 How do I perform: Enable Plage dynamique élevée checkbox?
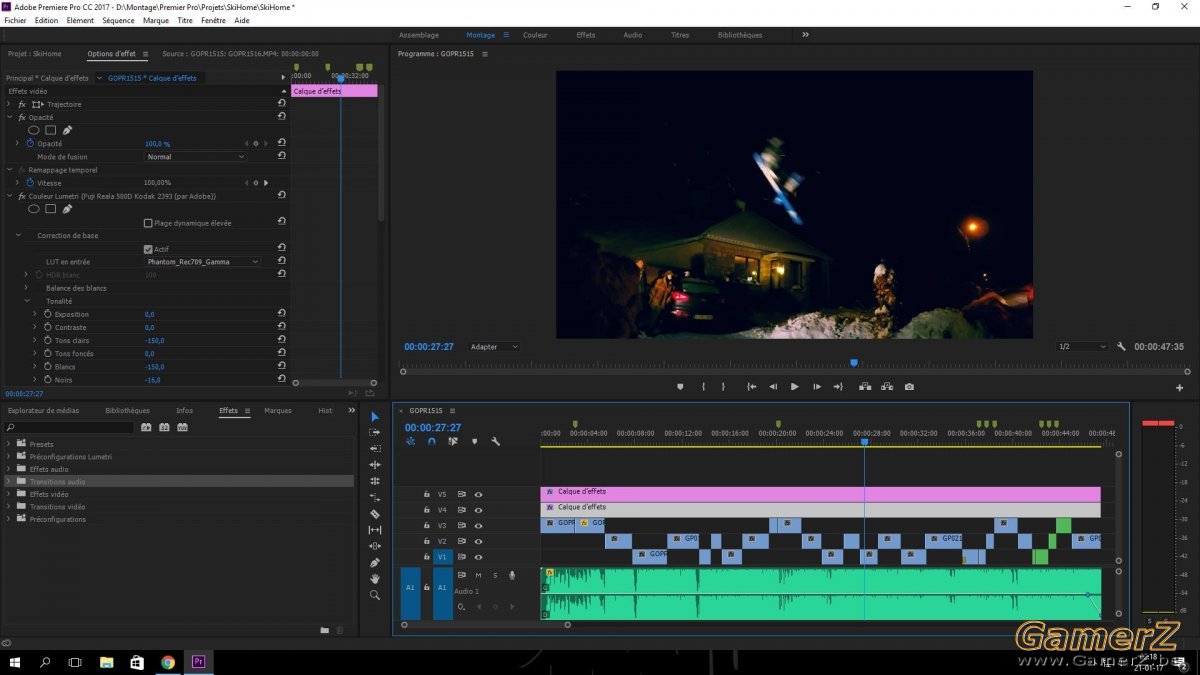(148, 223)
